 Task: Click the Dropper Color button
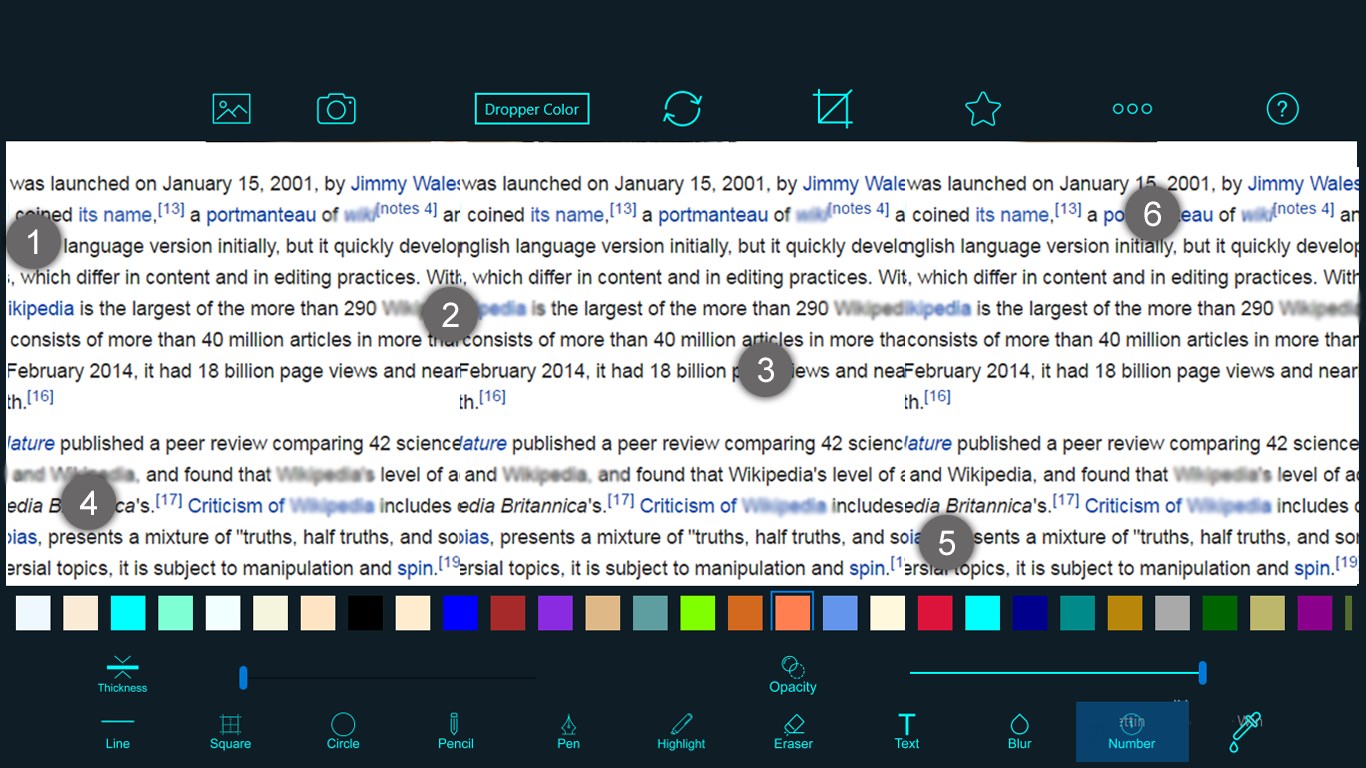tap(532, 109)
